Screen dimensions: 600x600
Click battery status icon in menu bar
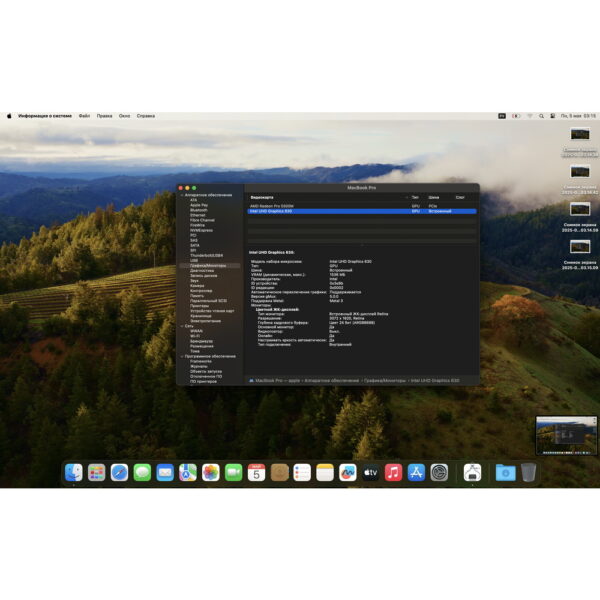516,116
